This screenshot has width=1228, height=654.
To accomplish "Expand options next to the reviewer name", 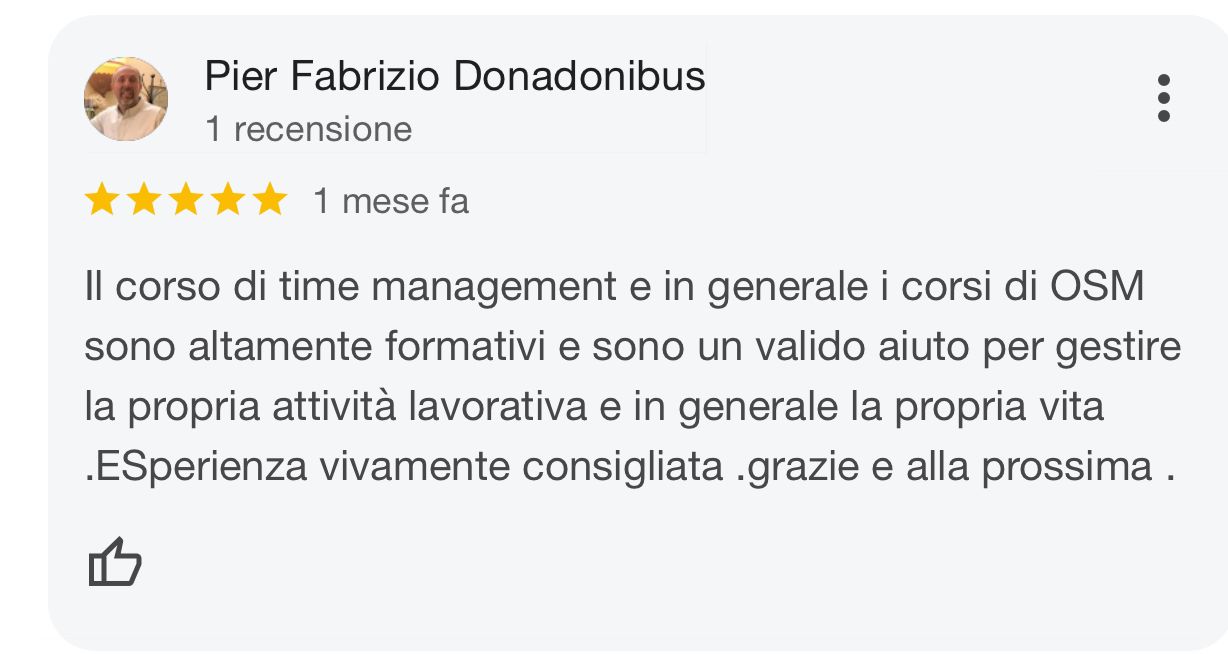I will [x=1163, y=98].
